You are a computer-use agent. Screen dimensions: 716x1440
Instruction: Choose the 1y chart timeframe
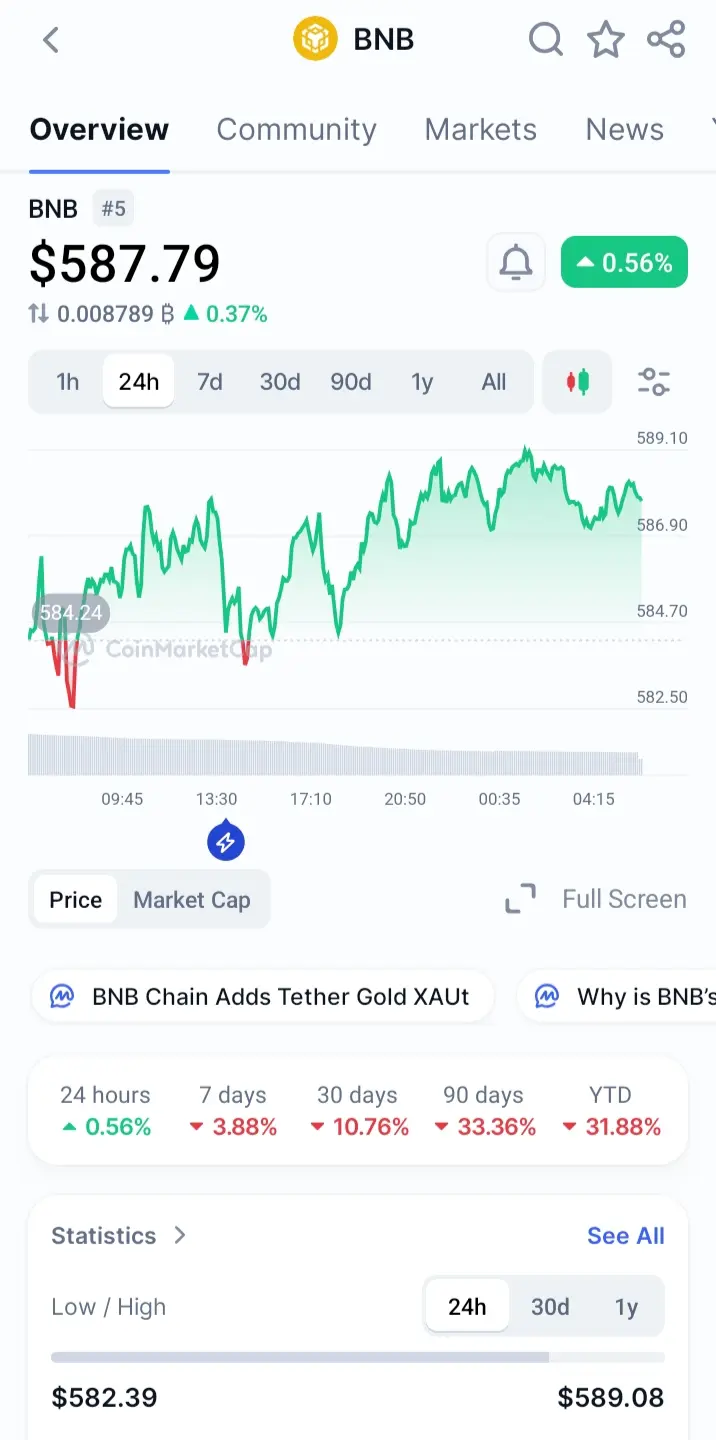[x=422, y=382]
